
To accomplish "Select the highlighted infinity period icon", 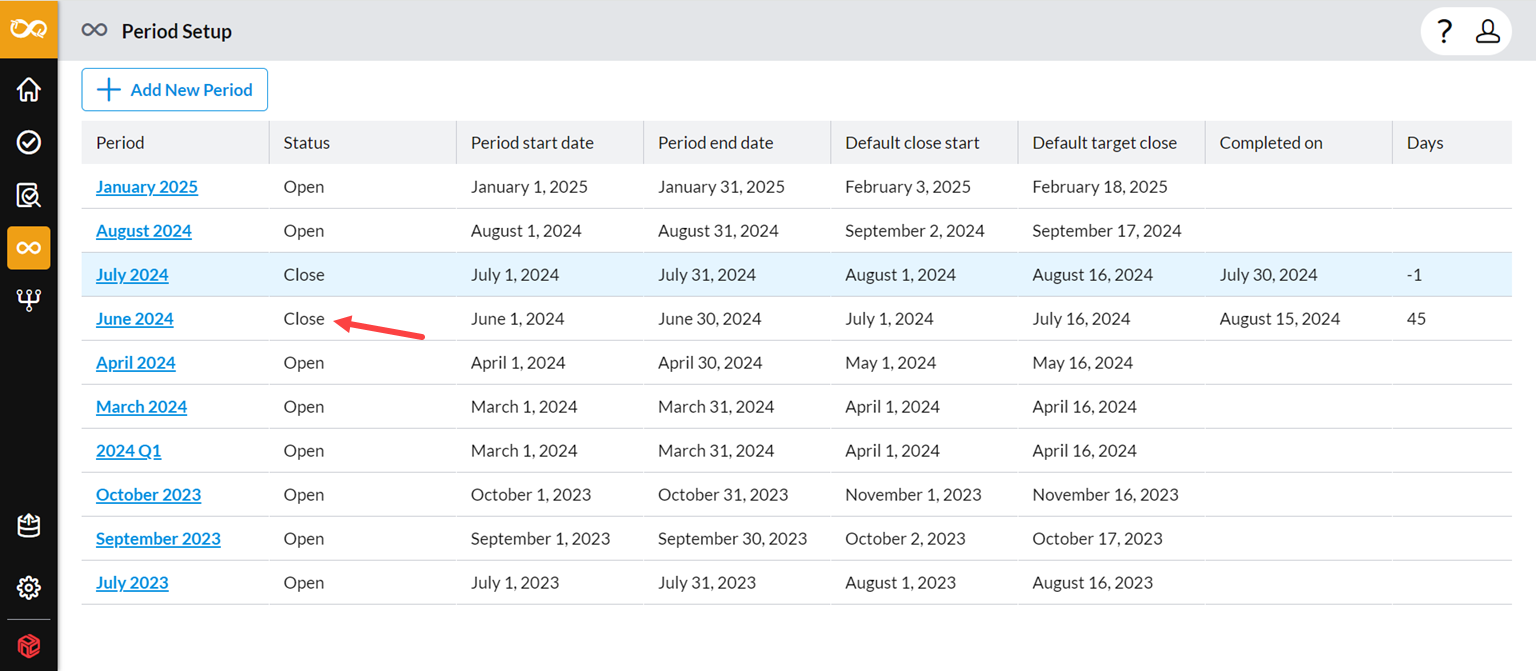I will tap(29, 248).
